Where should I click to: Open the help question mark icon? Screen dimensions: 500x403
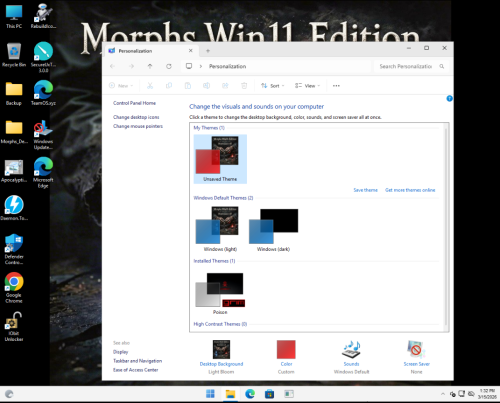[x=449, y=98]
